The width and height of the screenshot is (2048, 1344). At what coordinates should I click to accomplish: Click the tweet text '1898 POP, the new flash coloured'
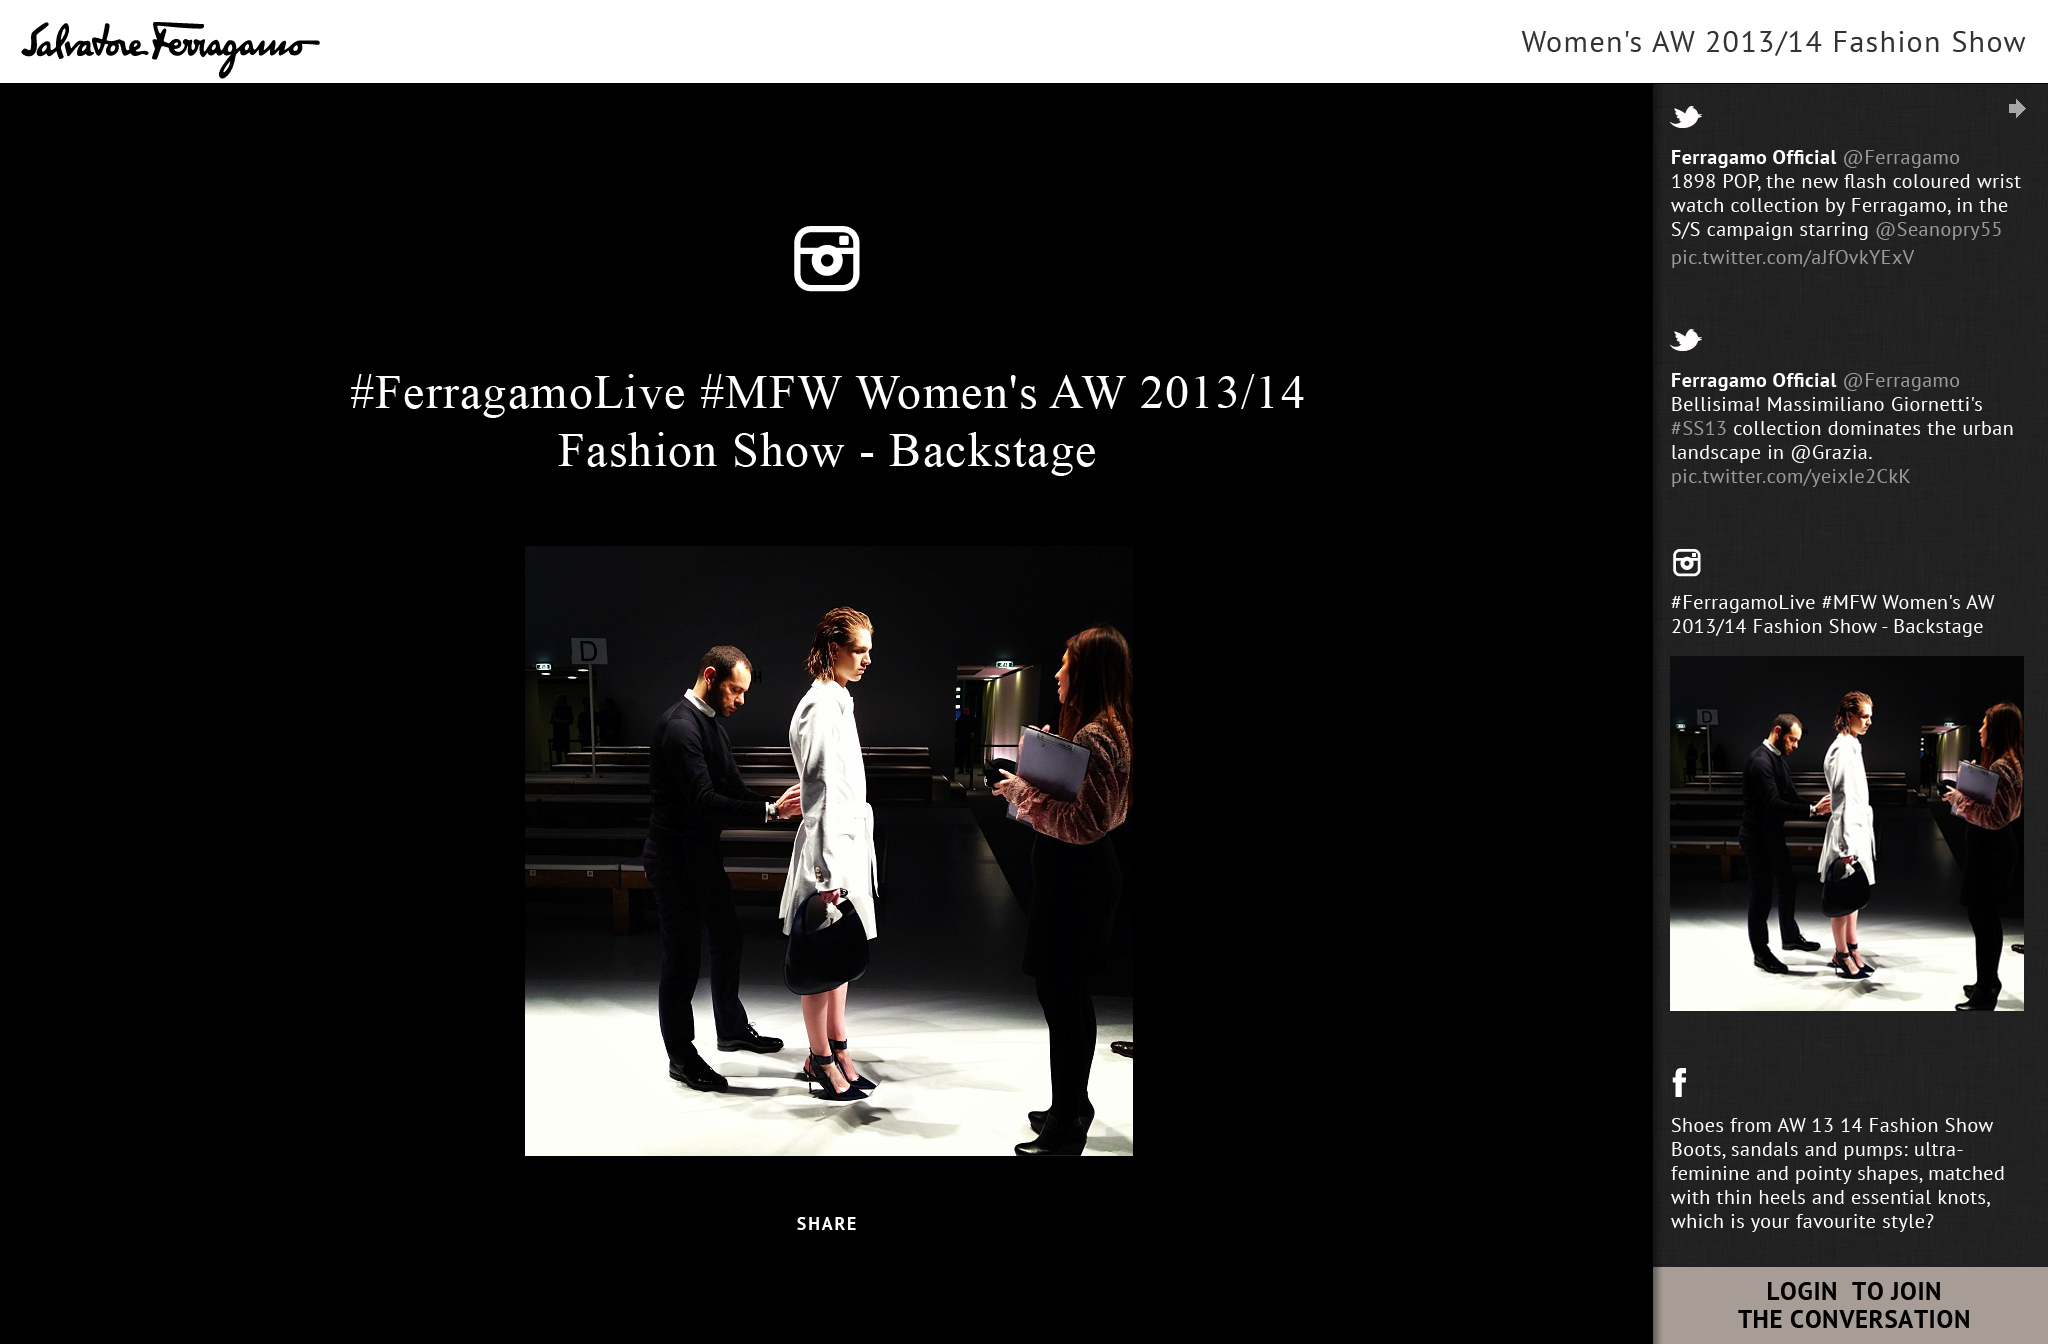click(1846, 181)
